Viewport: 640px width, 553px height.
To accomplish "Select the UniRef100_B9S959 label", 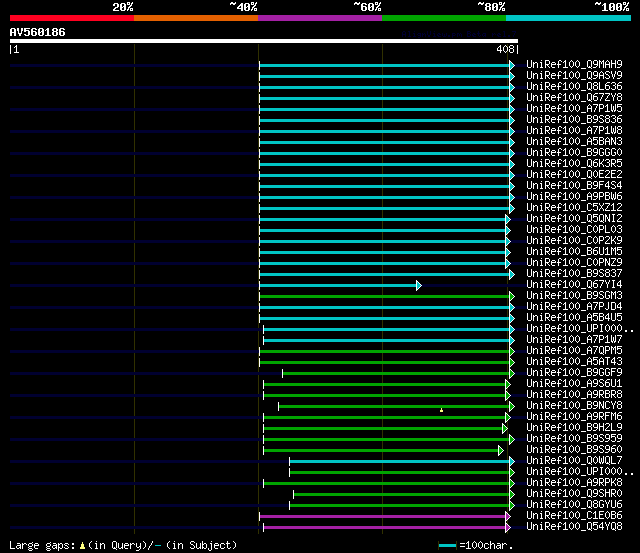I will [574, 439].
